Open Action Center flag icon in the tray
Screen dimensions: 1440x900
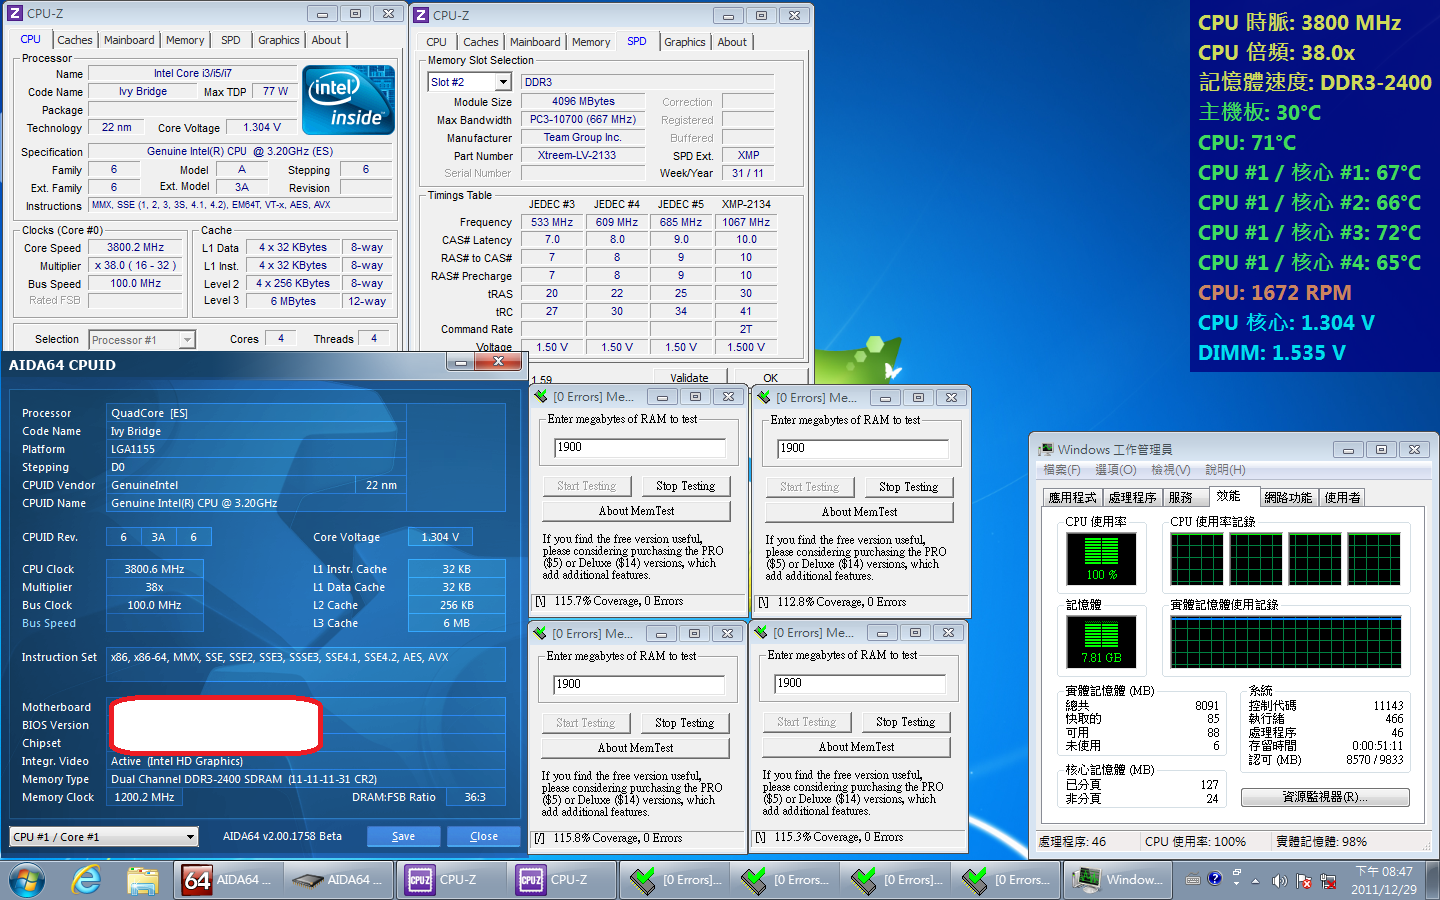tap(1304, 881)
